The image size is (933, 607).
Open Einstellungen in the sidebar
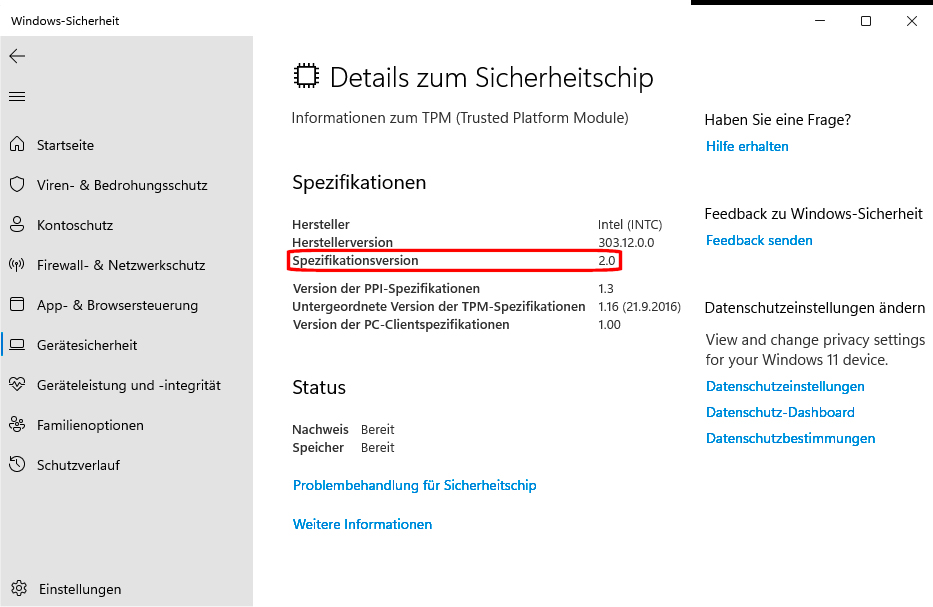[x=80, y=589]
